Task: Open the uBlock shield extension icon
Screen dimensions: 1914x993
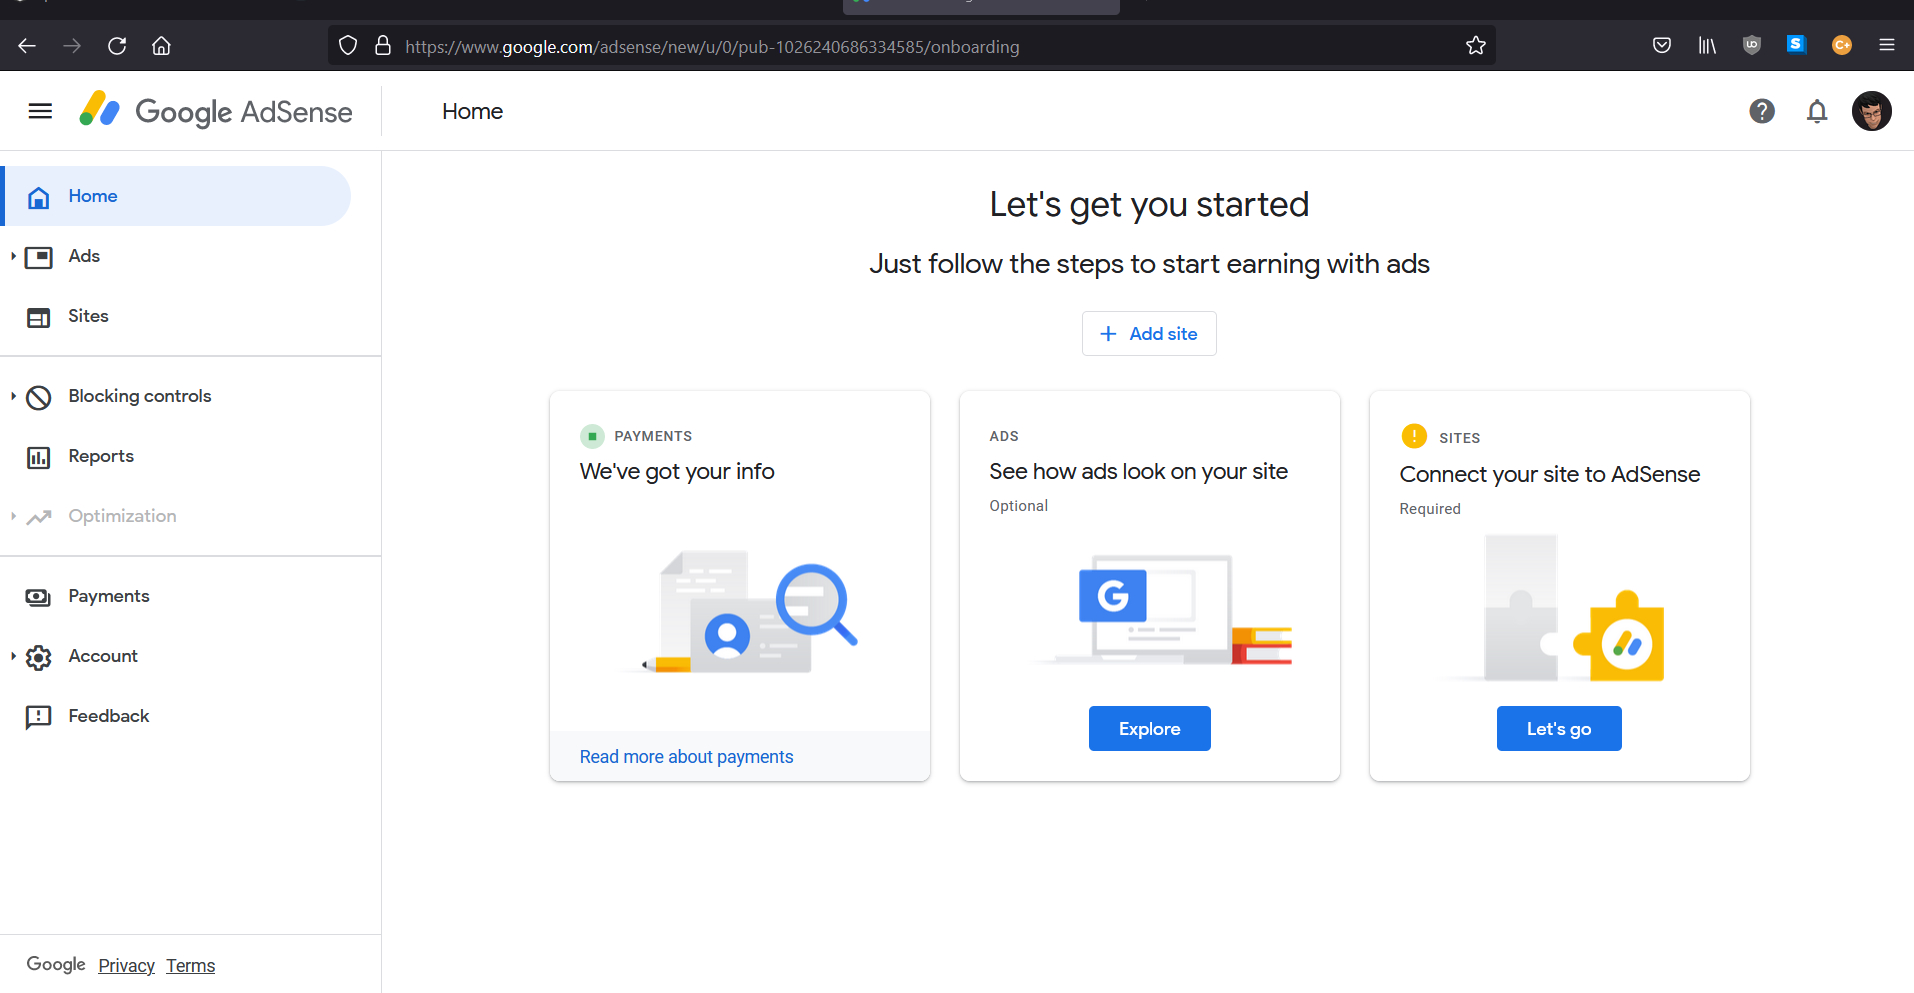Action: coord(1751,45)
